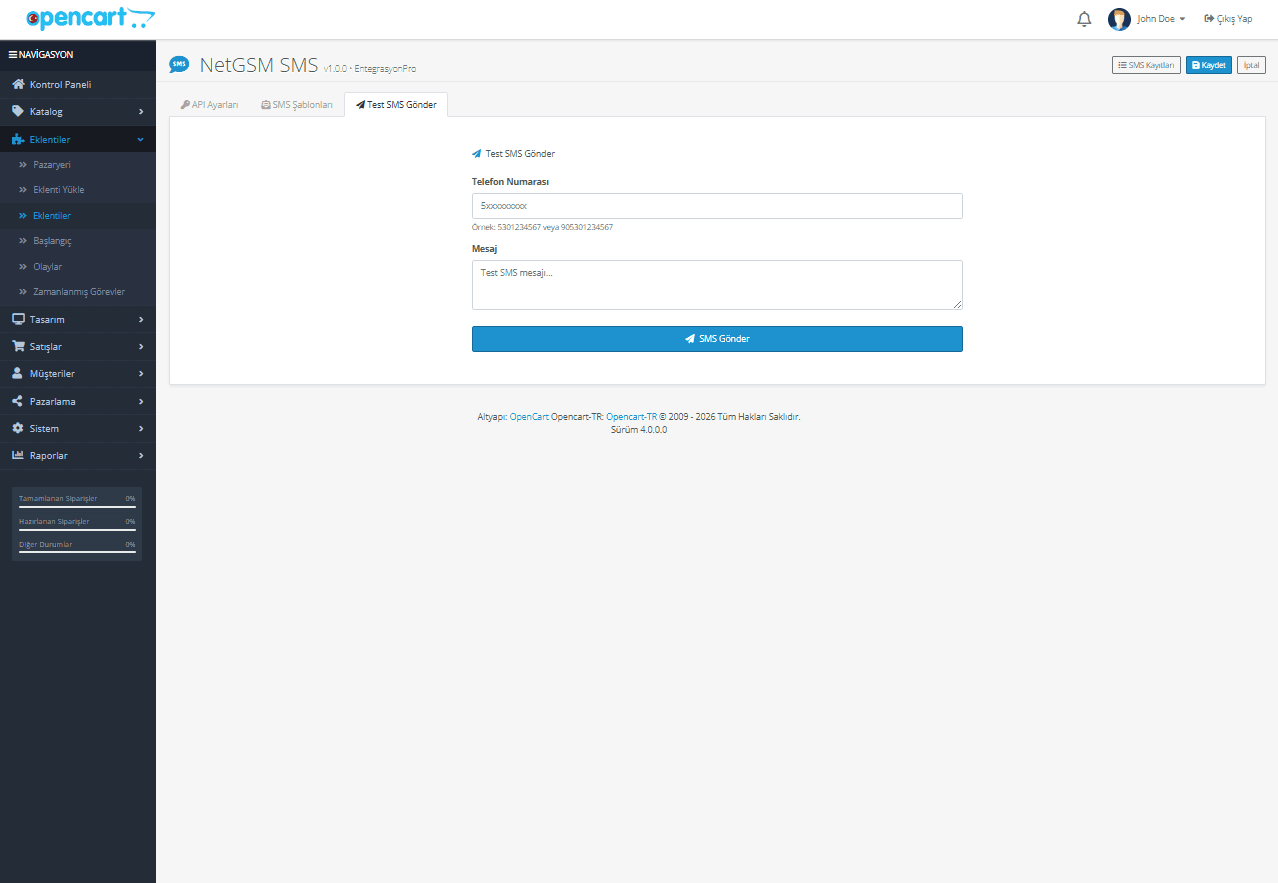Image resolution: width=1278 pixels, height=883 pixels.
Task: Collapse the Eklentiler menu chevron
Action: (x=141, y=139)
